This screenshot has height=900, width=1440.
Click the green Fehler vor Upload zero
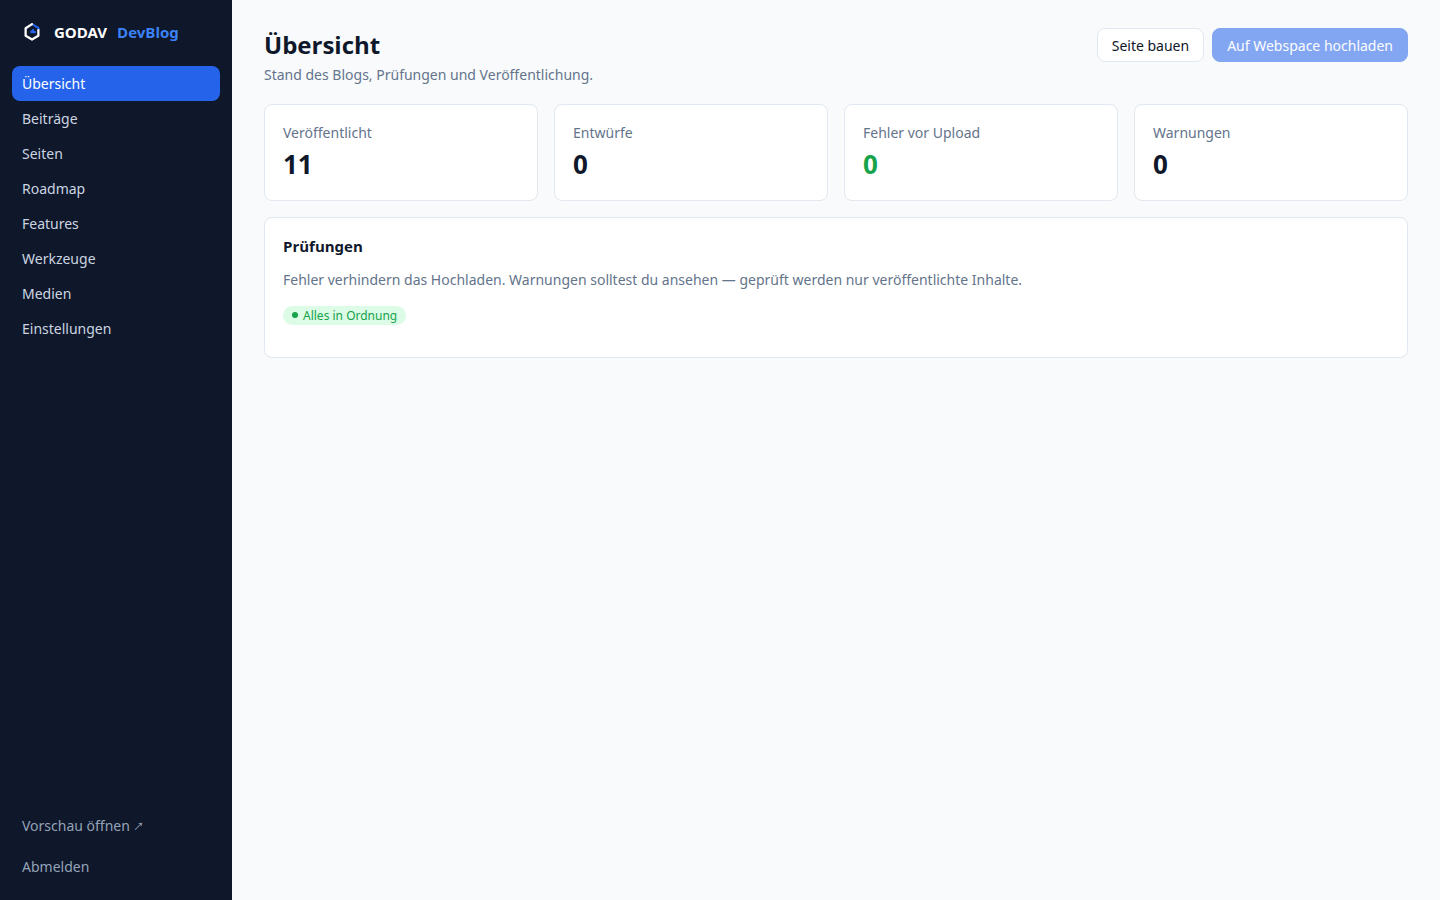[x=870, y=165]
